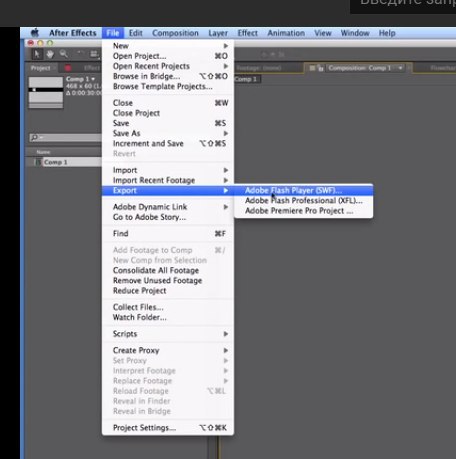Choose Collect Files
The width and height of the screenshot is (456, 459).
168,307
